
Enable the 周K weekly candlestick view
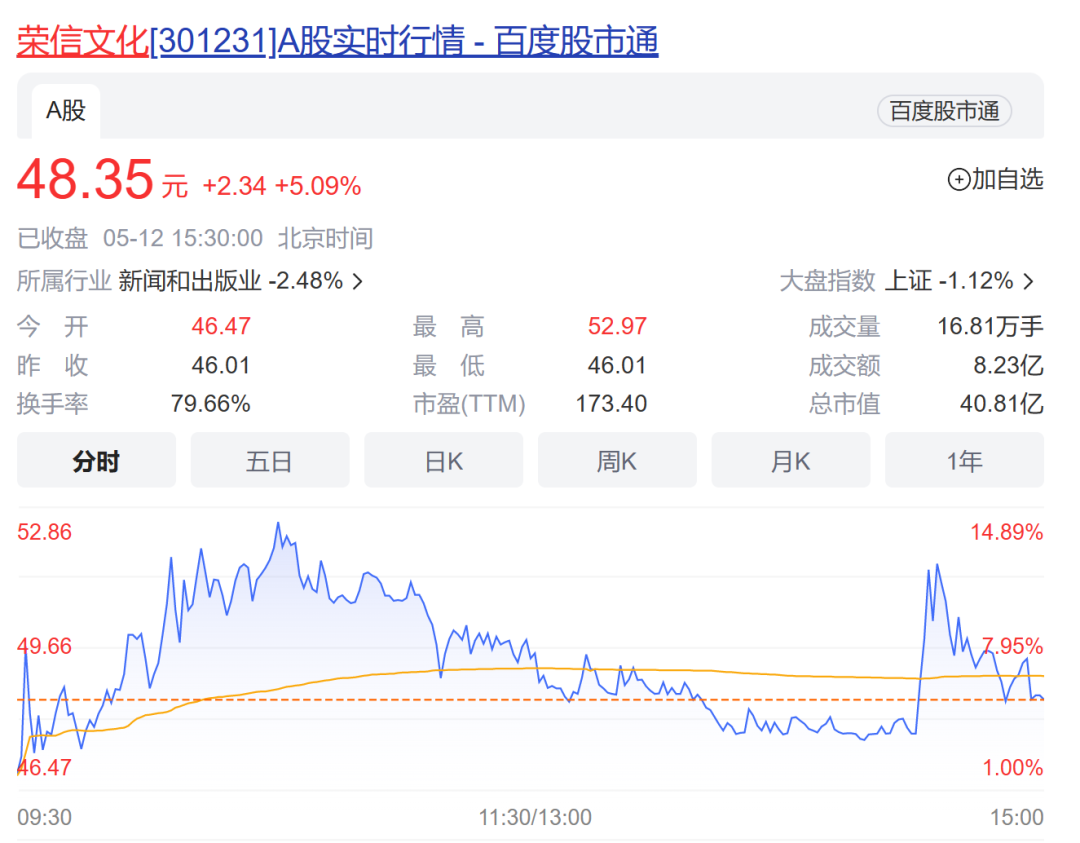coord(617,460)
